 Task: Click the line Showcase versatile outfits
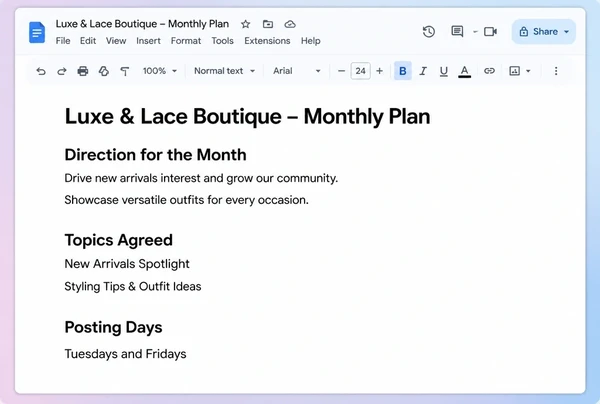[186, 200]
